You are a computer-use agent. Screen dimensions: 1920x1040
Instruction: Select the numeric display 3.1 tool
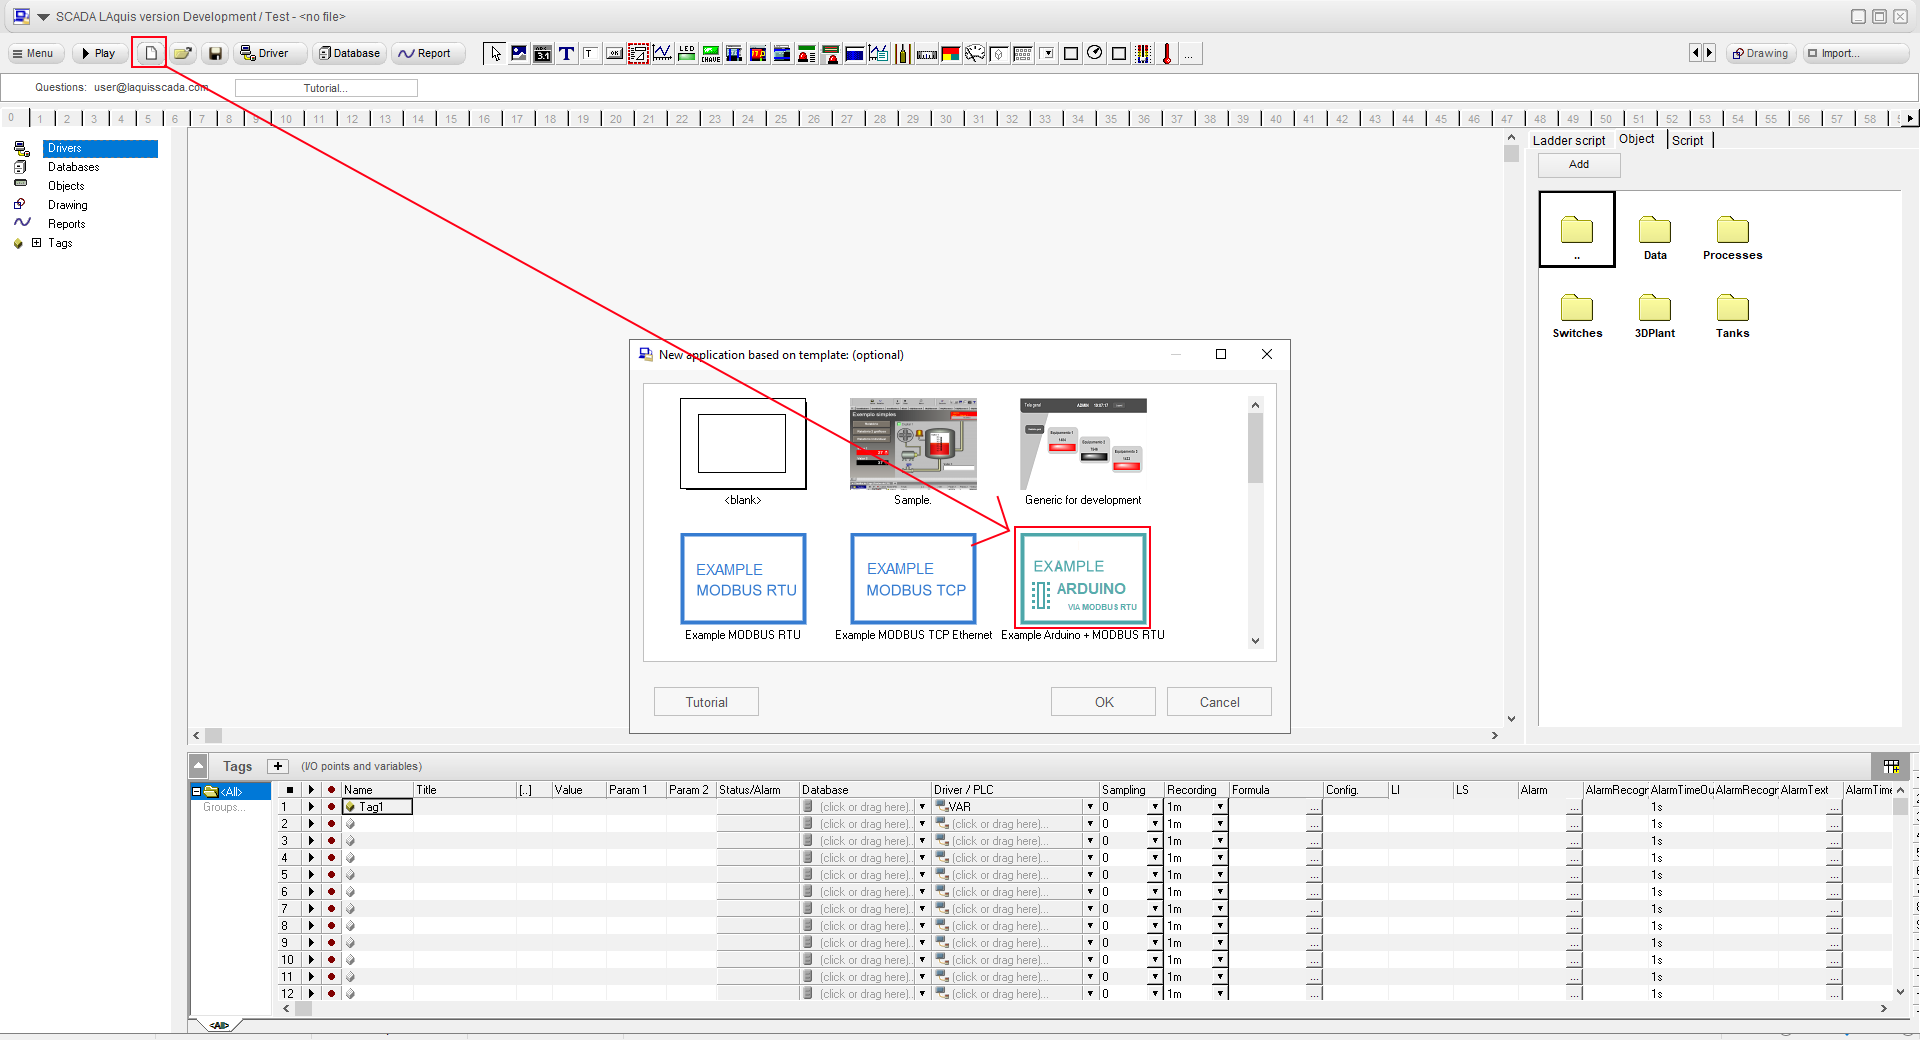pyautogui.click(x=543, y=53)
